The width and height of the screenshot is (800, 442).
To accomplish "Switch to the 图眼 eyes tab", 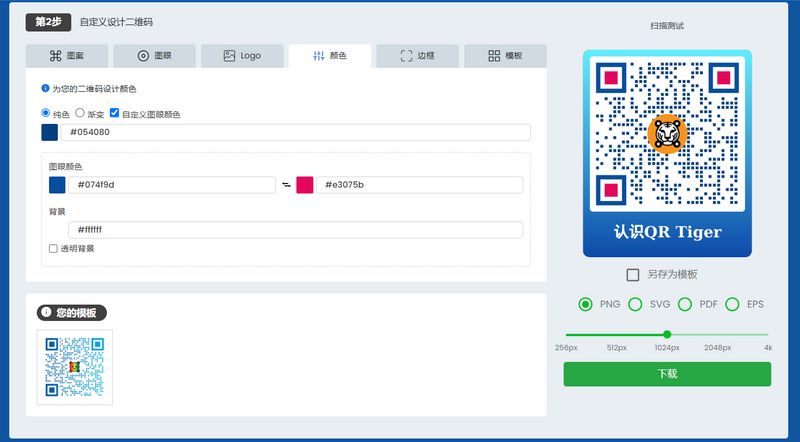I will 155,56.
